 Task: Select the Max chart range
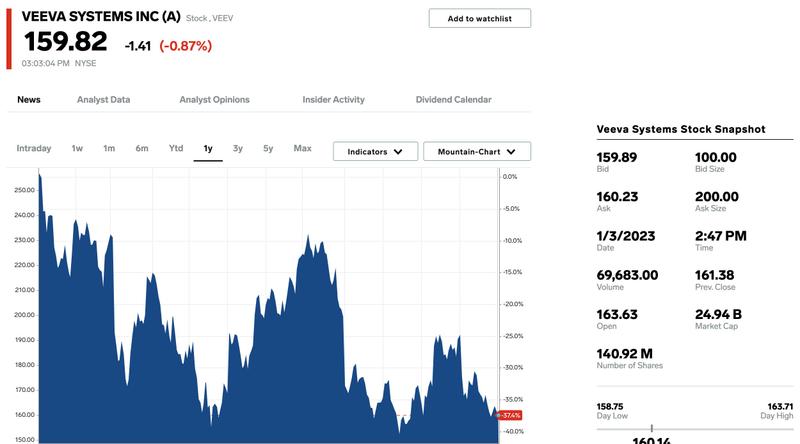303,148
